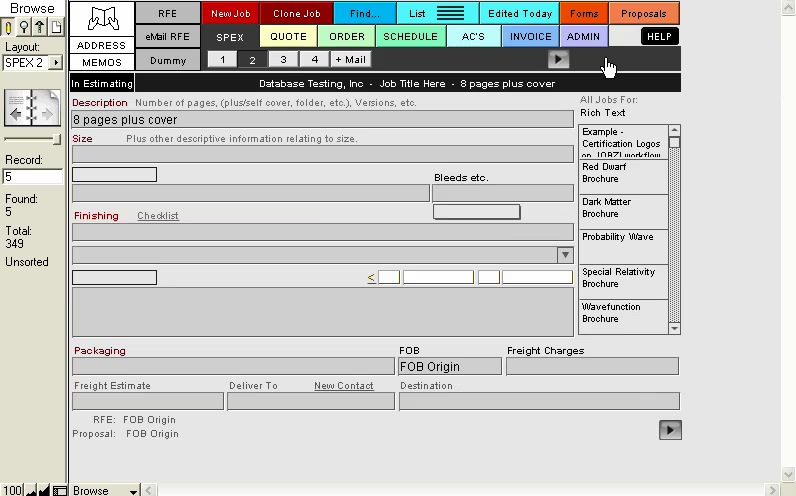Click the Description field
Image resolution: width=796 pixels, height=496 pixels.
[x=323, y=120]
